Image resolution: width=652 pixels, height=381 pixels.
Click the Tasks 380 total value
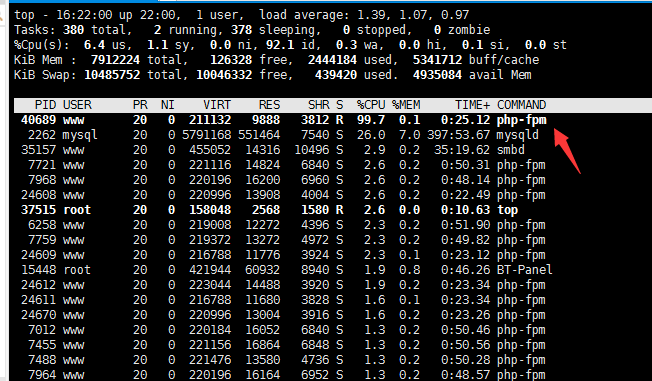pyautogui.click(x=73, y=30)
